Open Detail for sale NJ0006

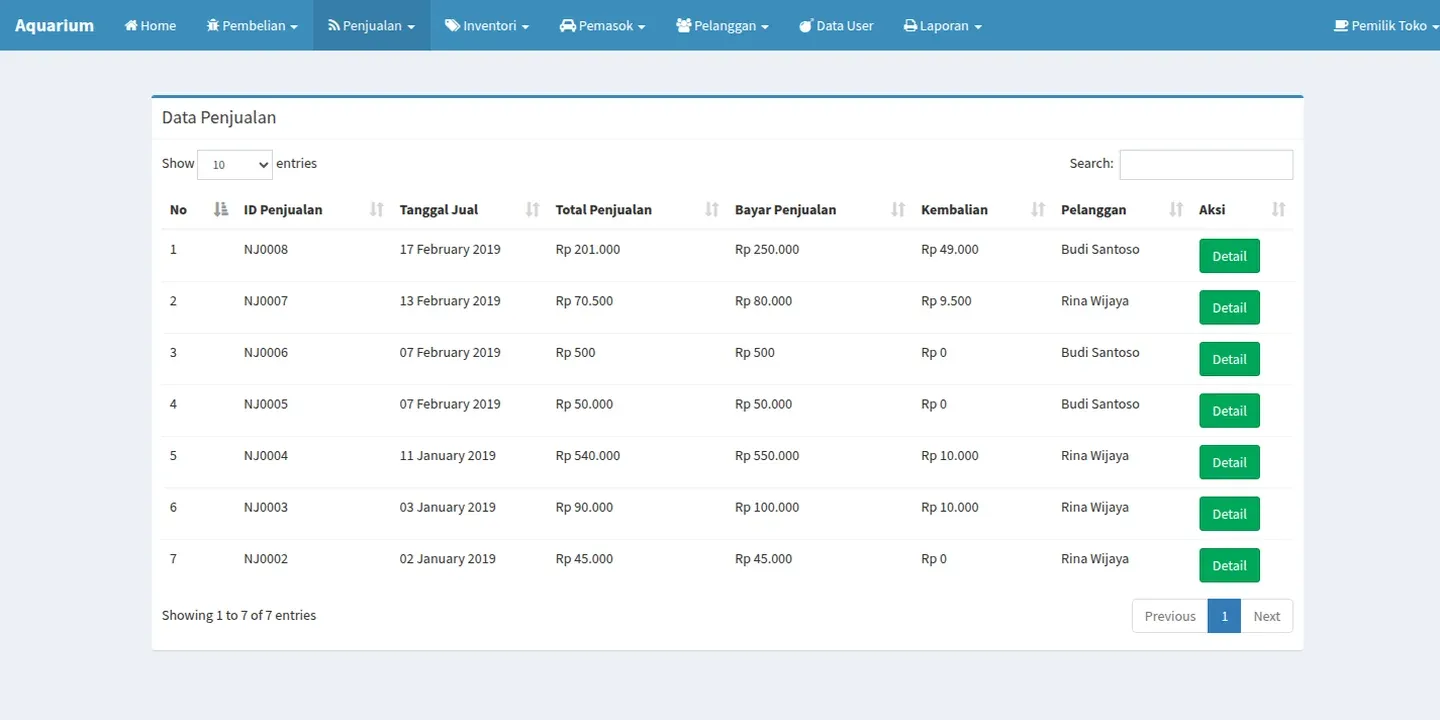coord(1229,359)
